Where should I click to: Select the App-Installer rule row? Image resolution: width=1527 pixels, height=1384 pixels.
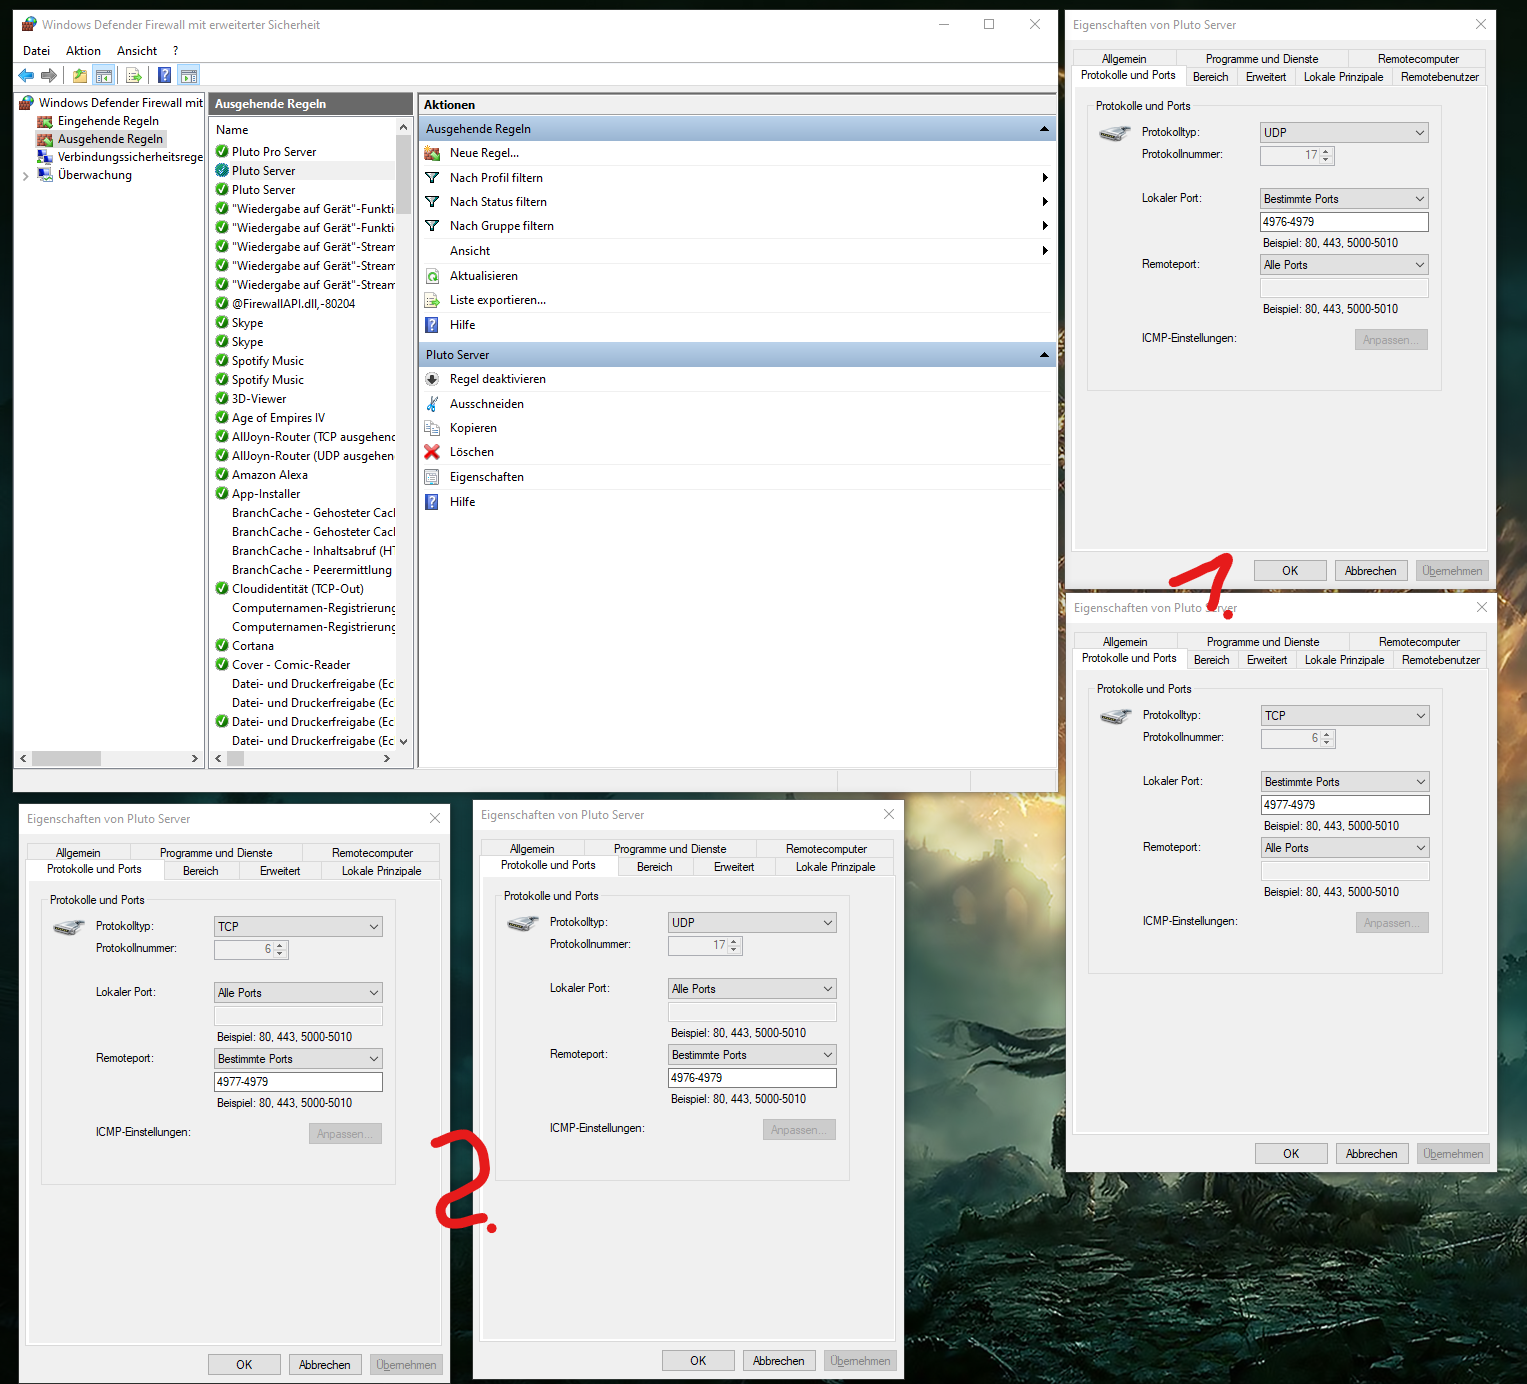pos(303,494)
